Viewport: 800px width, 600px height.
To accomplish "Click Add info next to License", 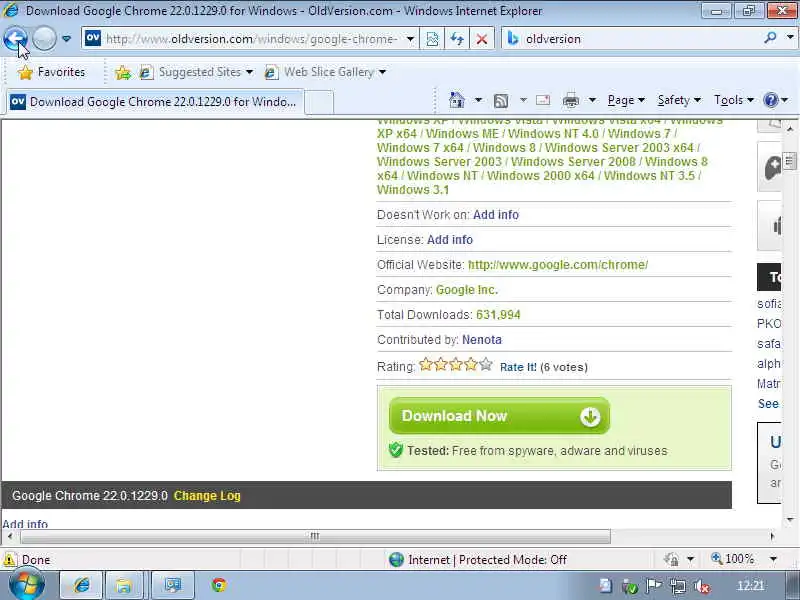I will click(x=449, y=240).
